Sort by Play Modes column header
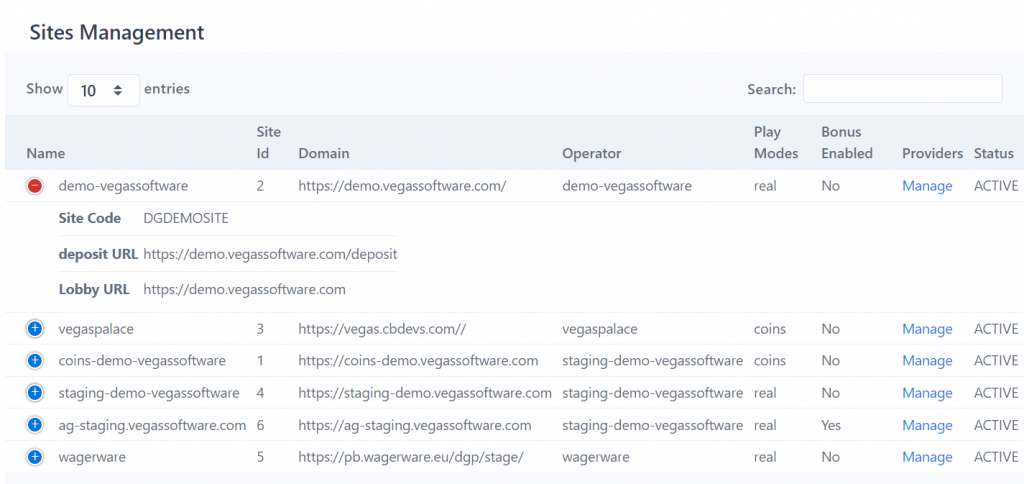1024x484 pixels. (x=776, y=143)
